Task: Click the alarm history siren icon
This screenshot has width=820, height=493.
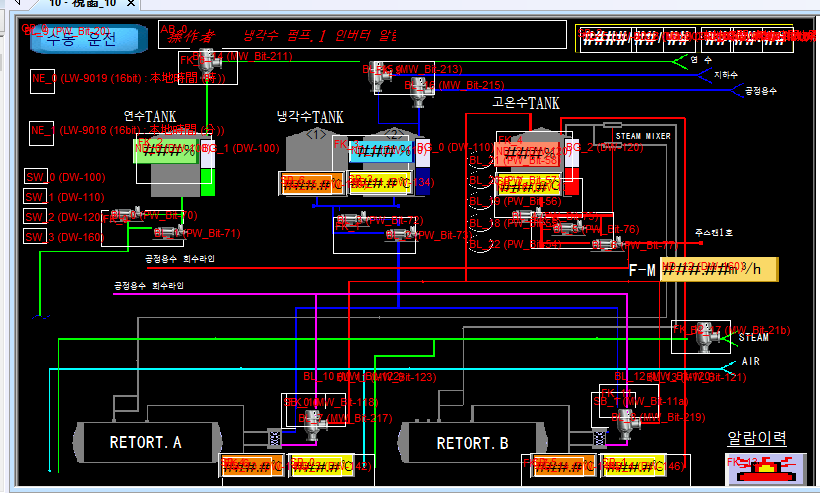Action: [x=766, y=467]
